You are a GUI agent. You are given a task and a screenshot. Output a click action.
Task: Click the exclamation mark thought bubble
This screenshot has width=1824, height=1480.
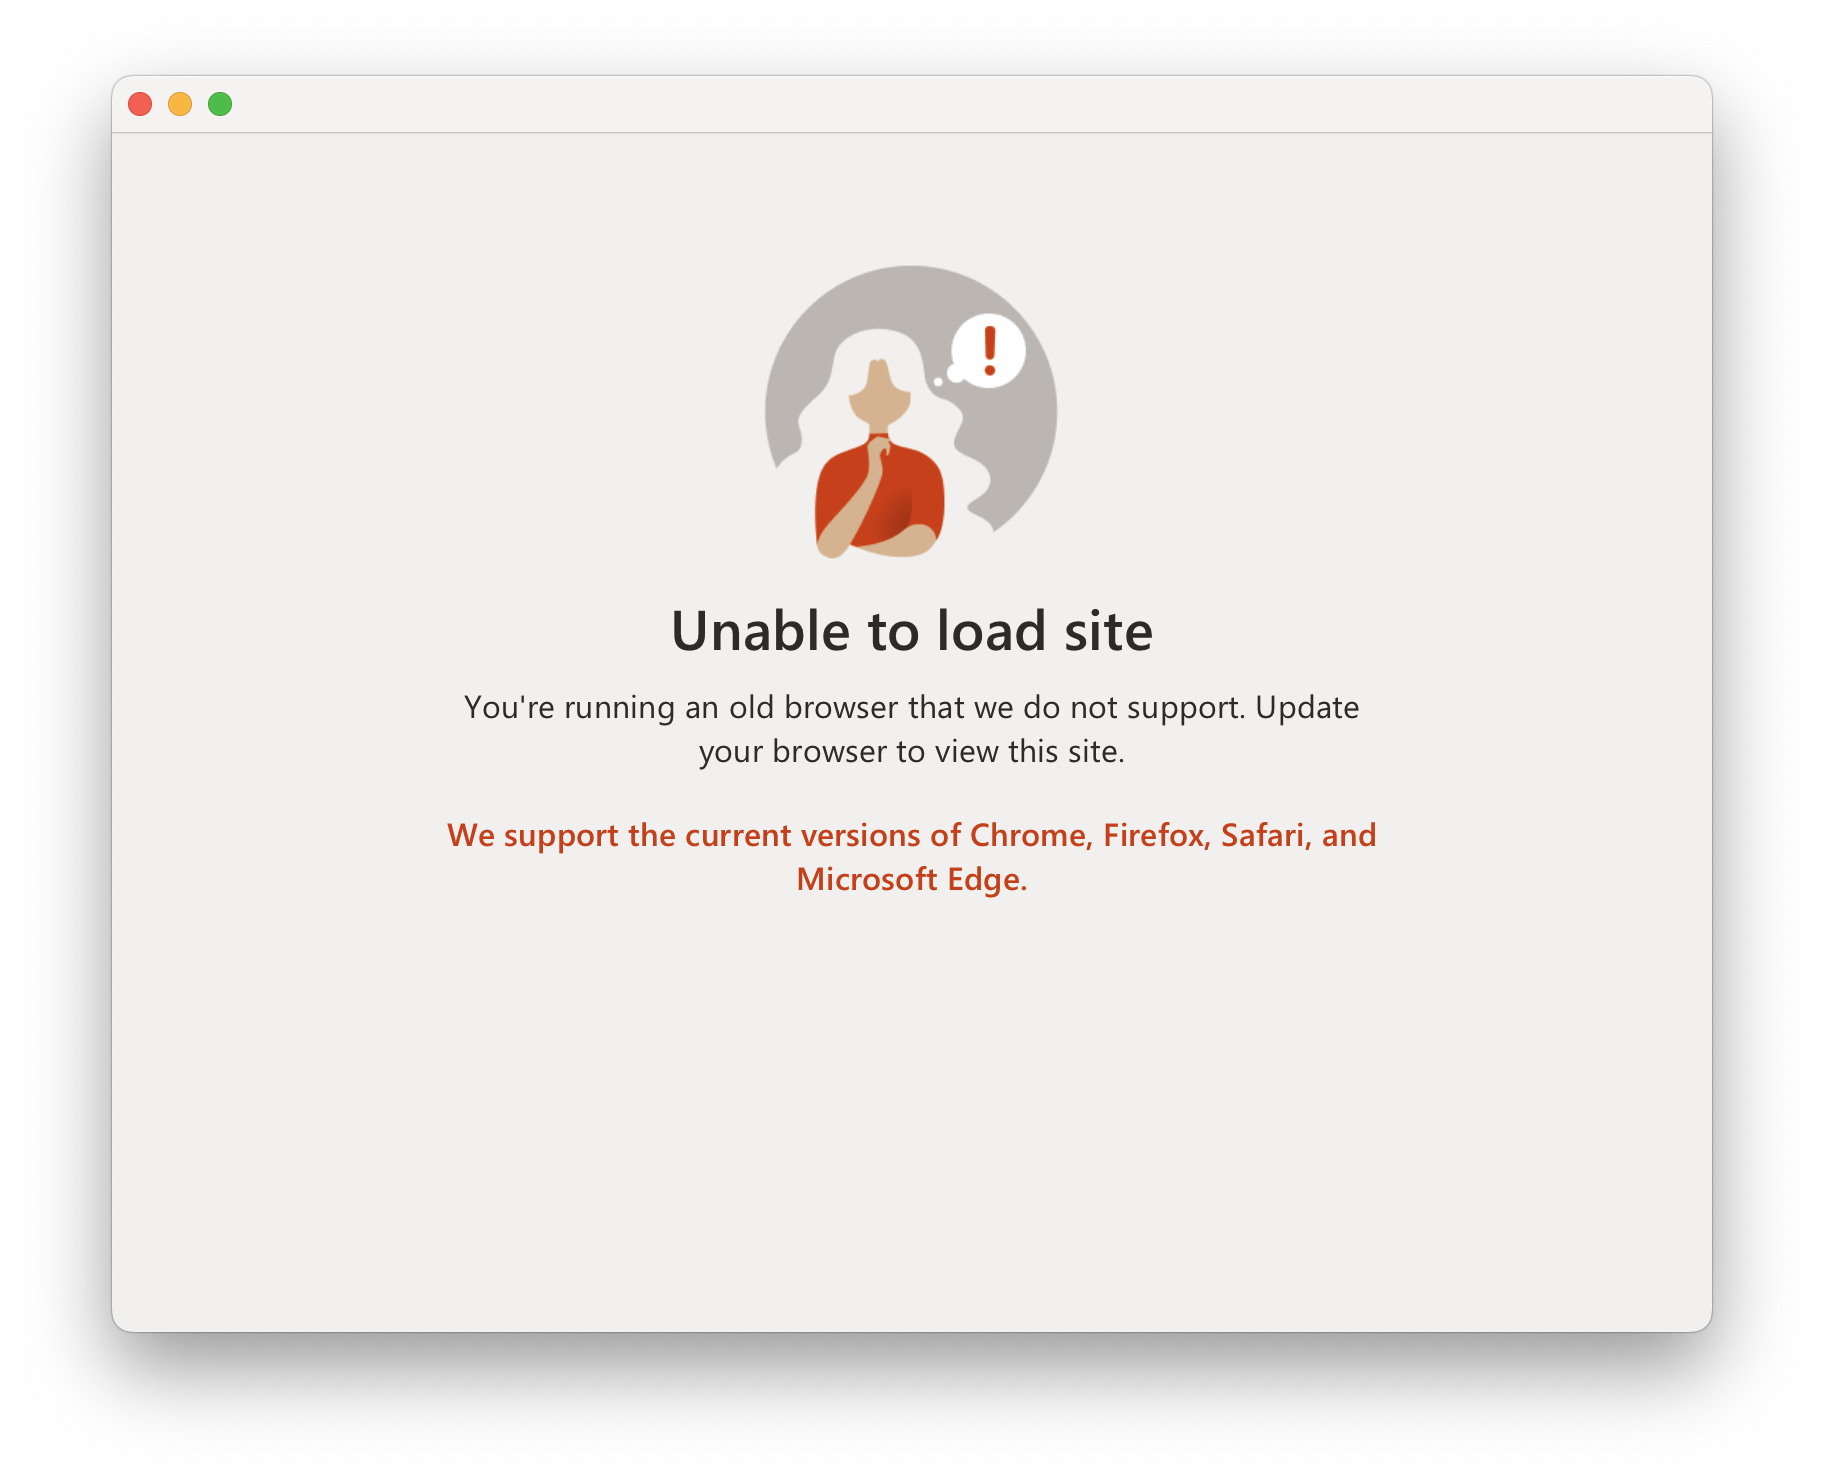[988, 351]
